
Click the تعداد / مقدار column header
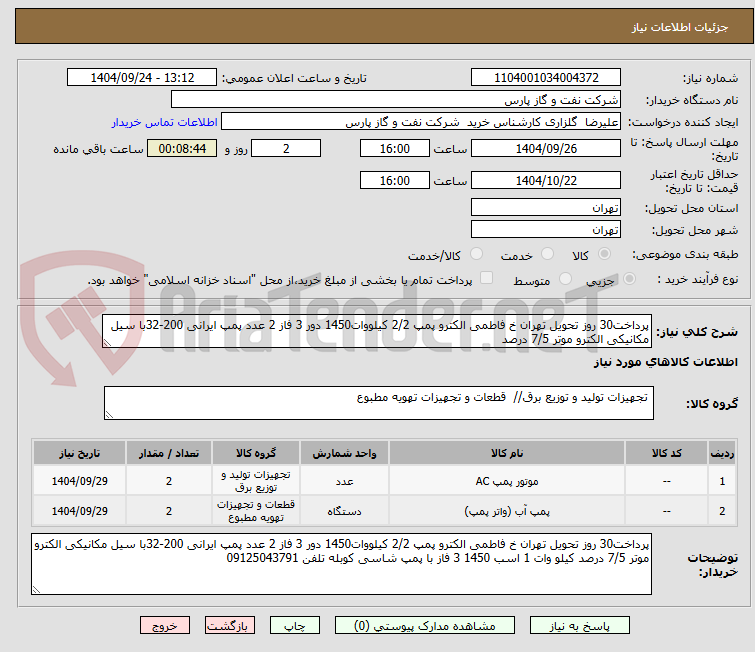coord(169,454)
